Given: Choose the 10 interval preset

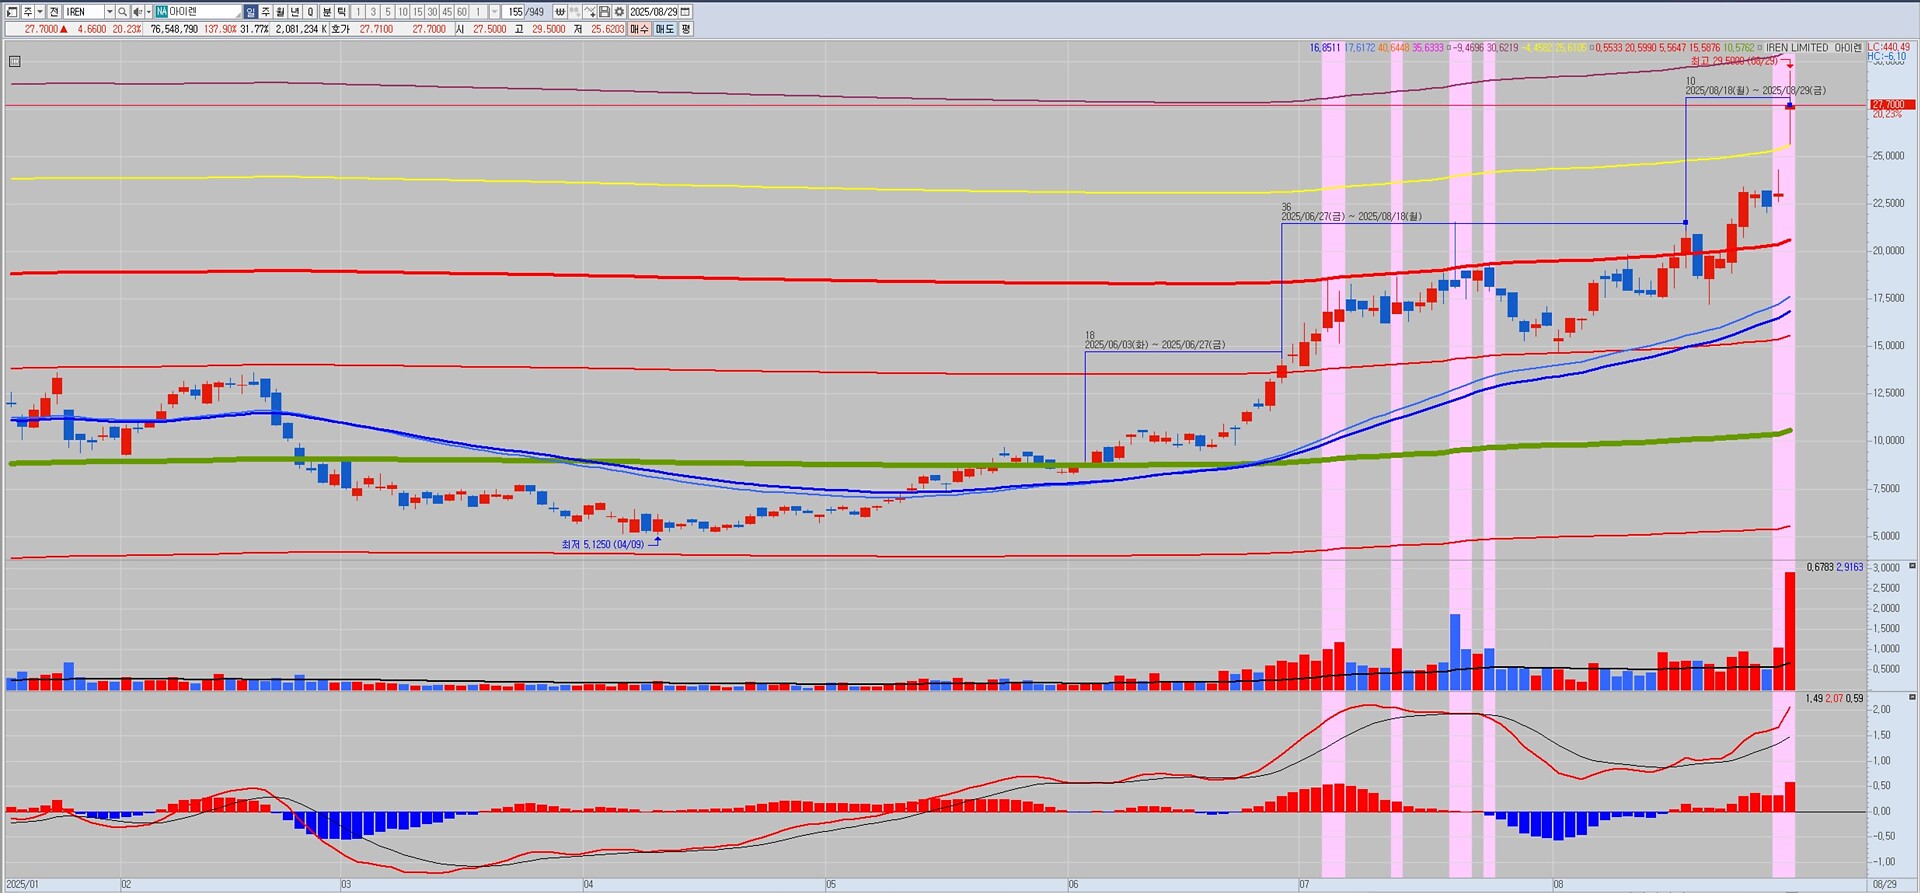Looking at the screenshot, I should [403, 12].
